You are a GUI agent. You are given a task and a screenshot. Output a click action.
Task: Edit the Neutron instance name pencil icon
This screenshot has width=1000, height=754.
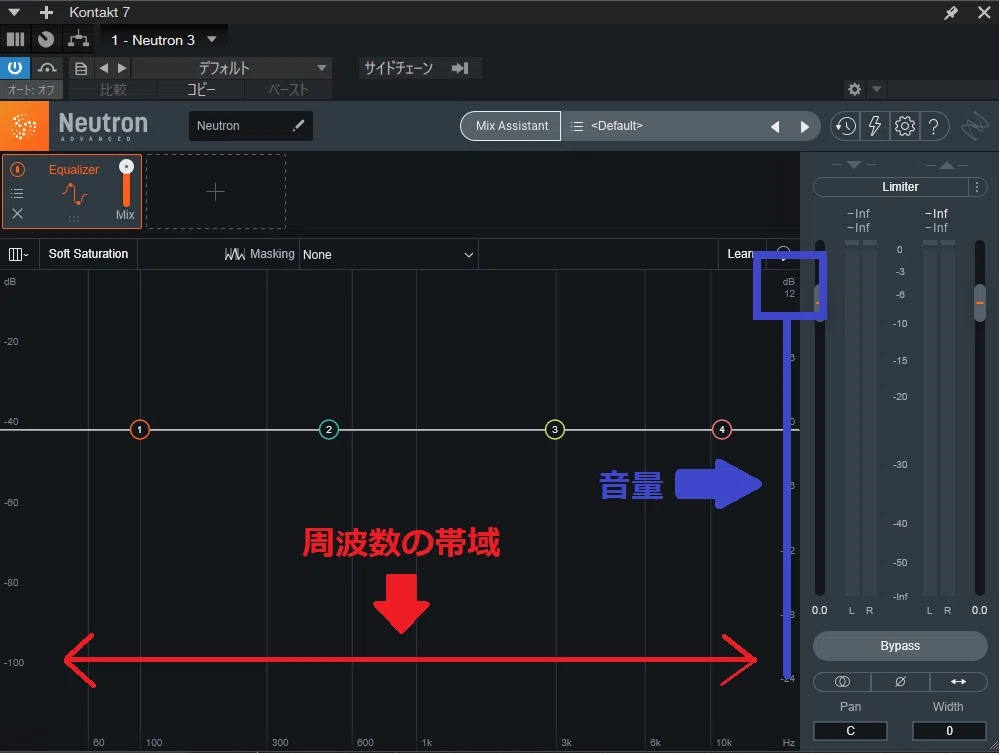[298, 126]
